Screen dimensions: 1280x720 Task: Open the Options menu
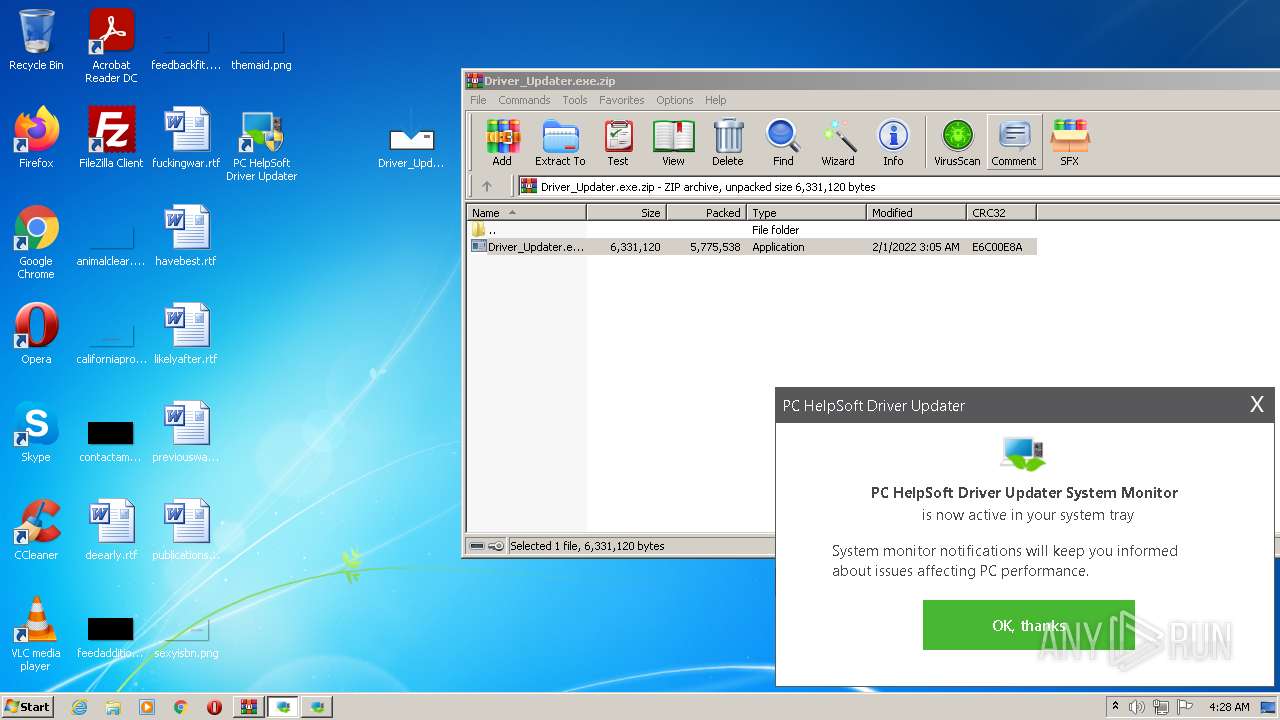click(x=674, y=100)
